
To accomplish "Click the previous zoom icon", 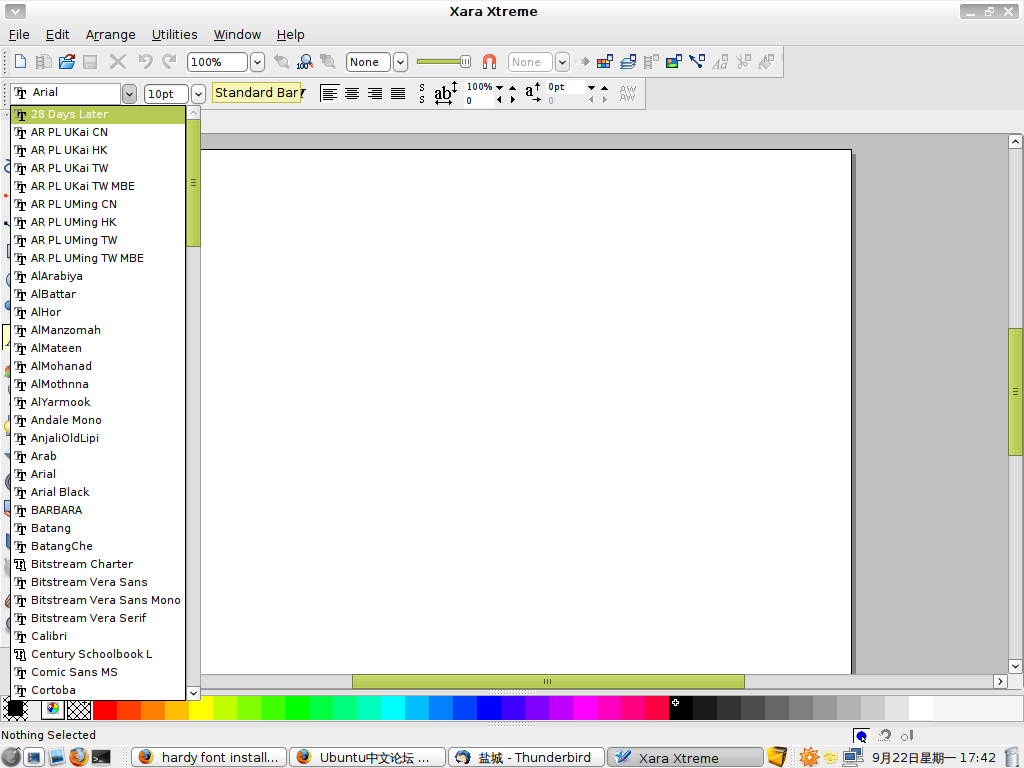I will [x=281, y=61].
